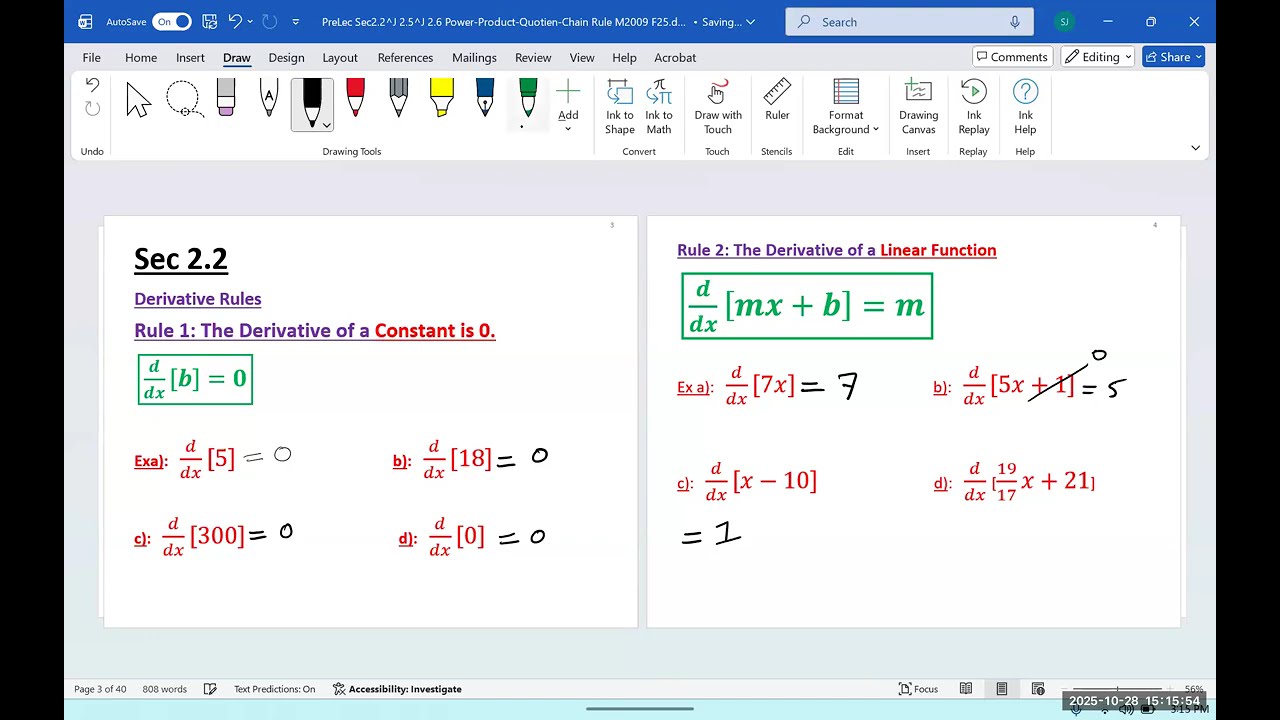Click Add pen plus icon
This screenshot has height=720, width=1280.
[568, 93]
